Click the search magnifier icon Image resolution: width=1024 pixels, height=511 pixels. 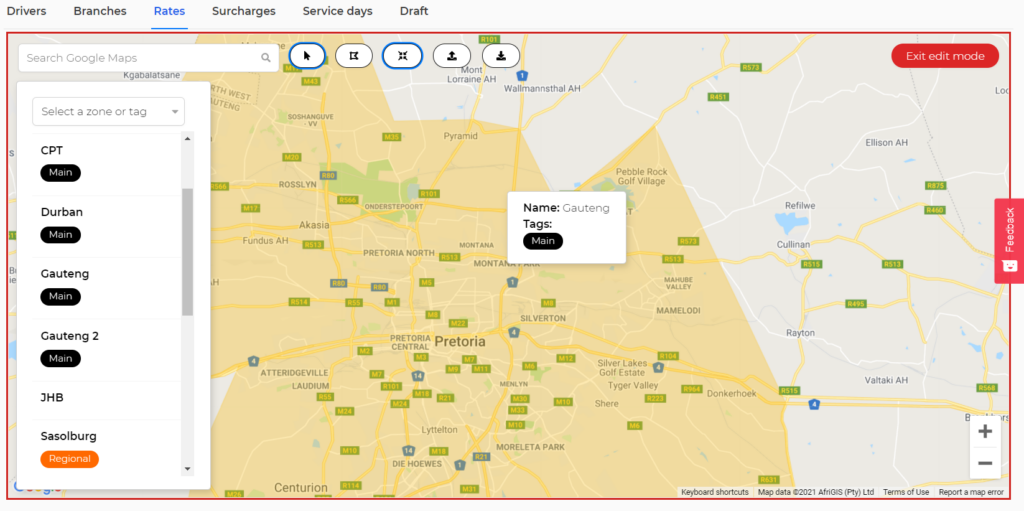266,58
